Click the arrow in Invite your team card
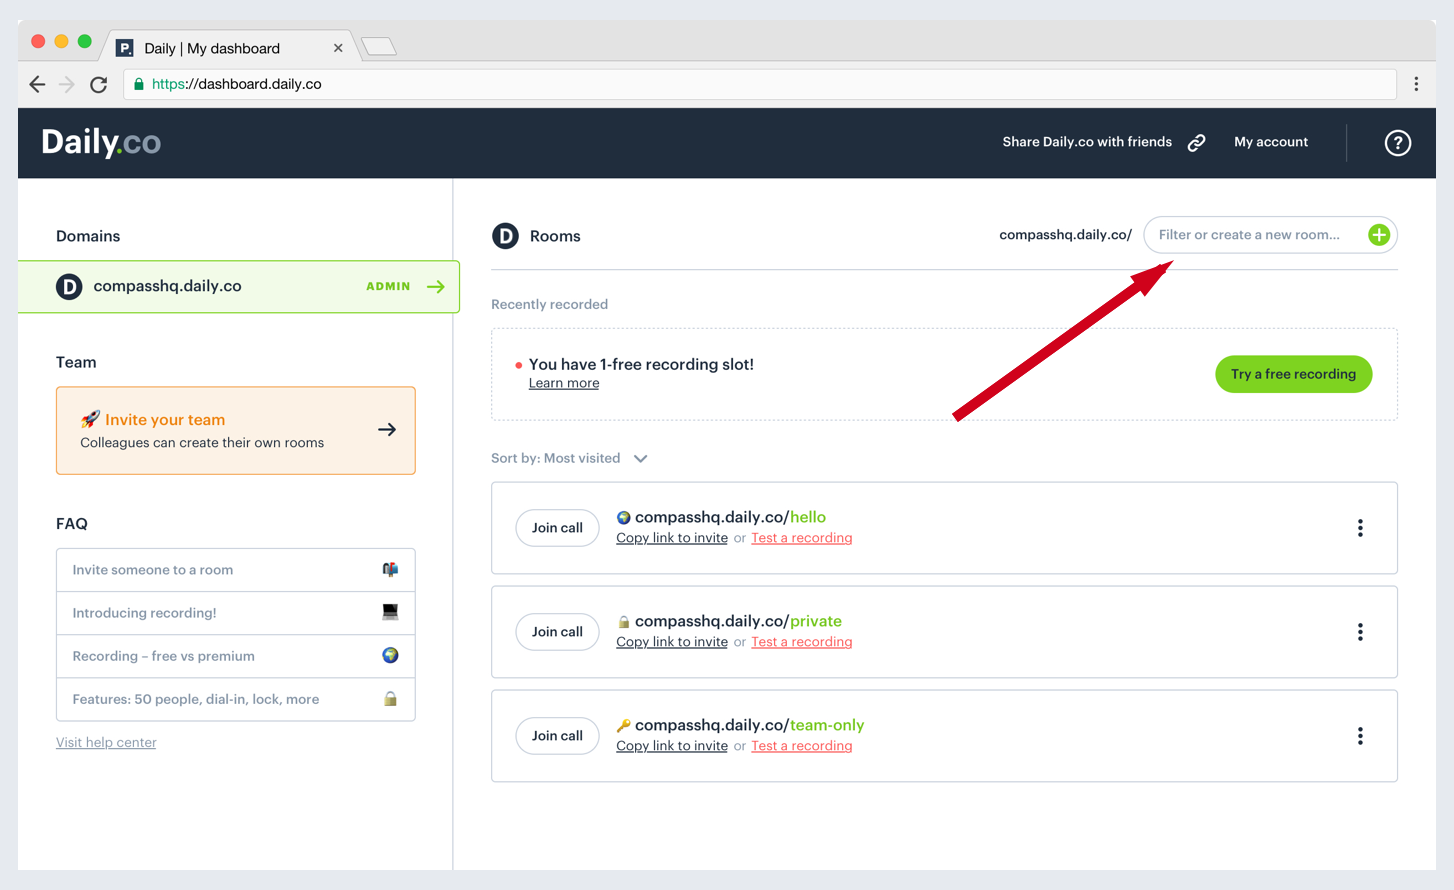This screenshot has width=1454, height=890. (x=387, y=430)
